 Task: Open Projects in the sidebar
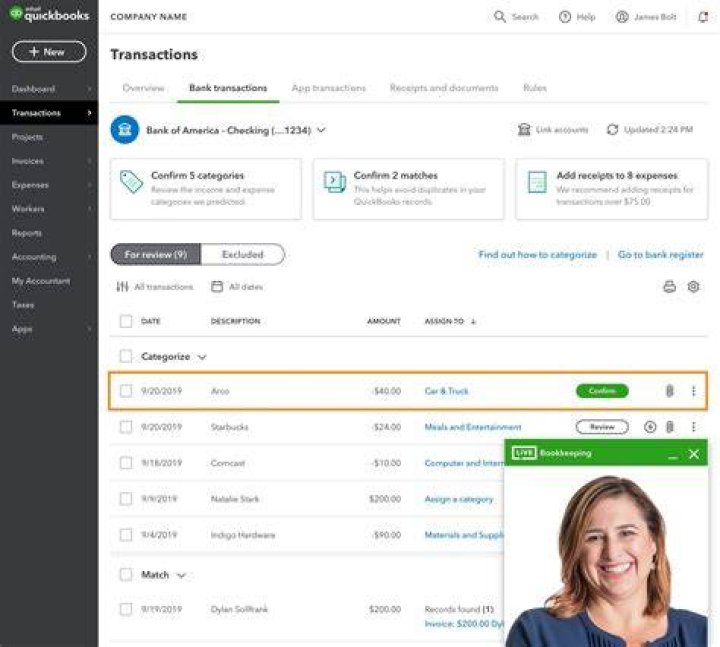coord(27,137)
